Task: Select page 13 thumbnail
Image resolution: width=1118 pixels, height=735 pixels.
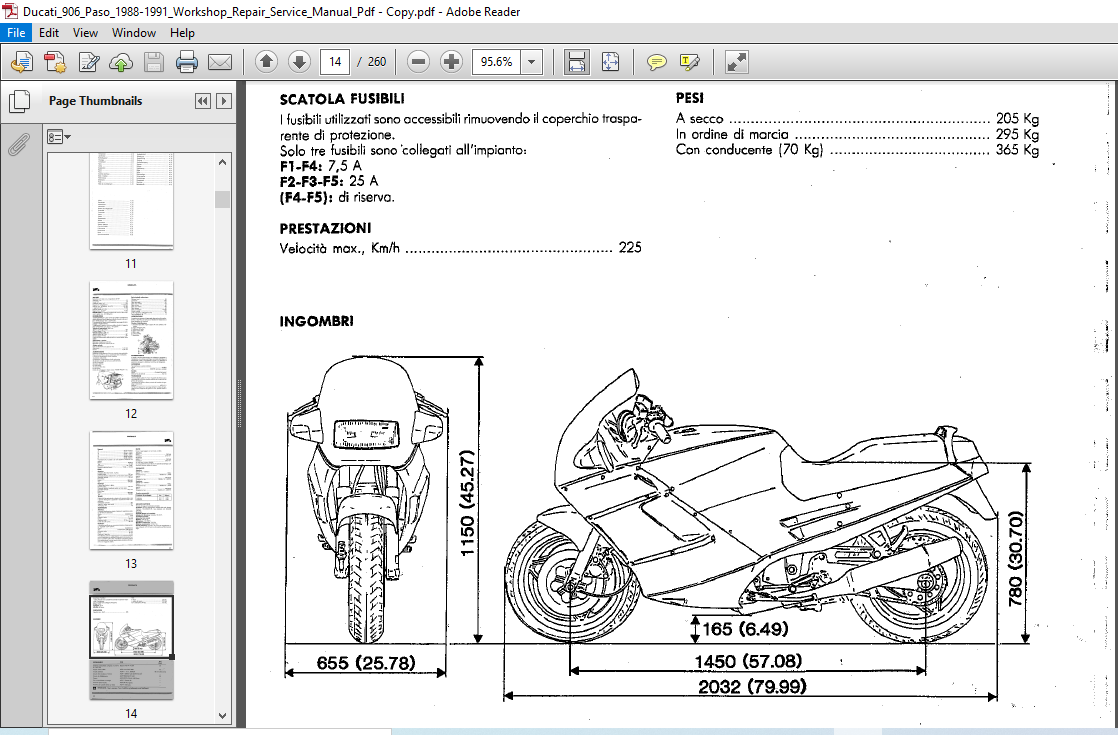Action: pos(131,490)
